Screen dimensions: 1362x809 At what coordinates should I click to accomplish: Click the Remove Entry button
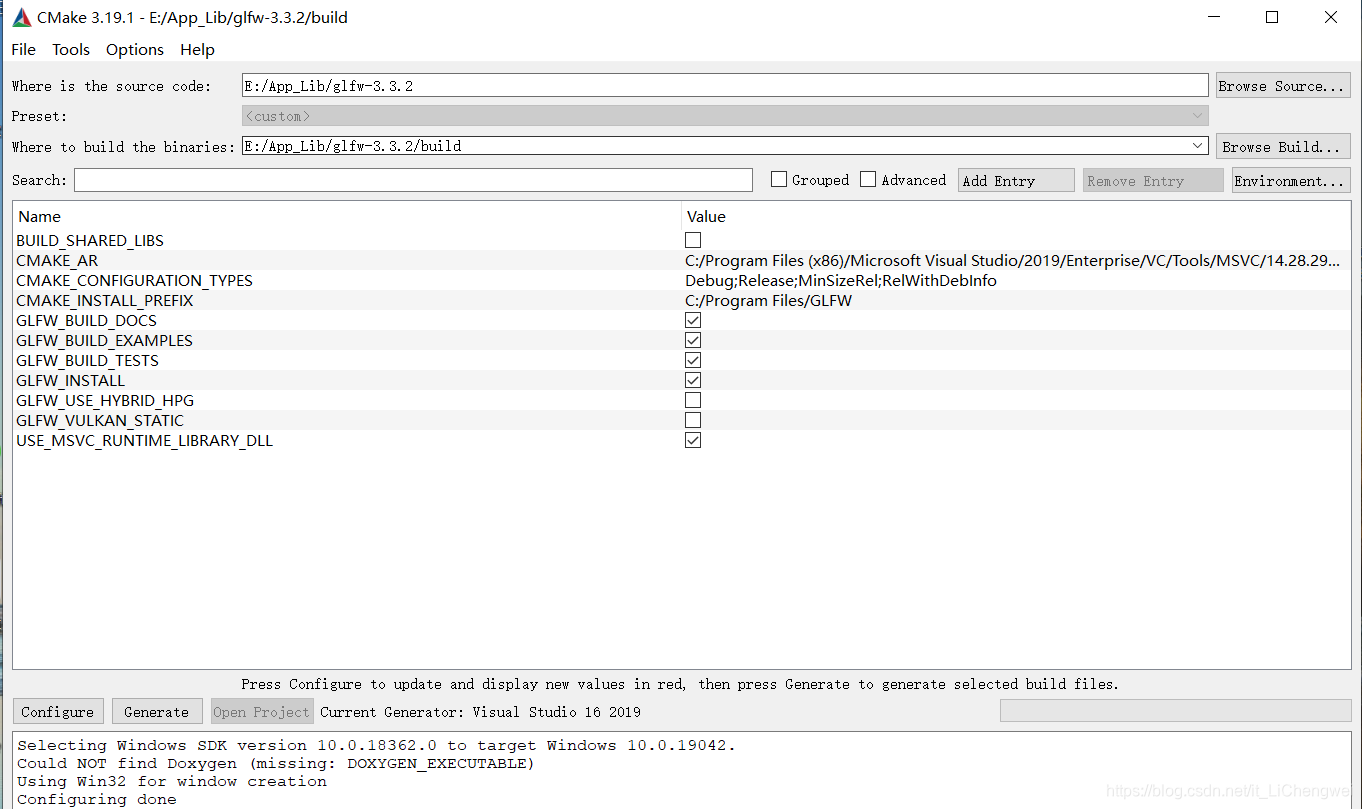coord(1153,181)
